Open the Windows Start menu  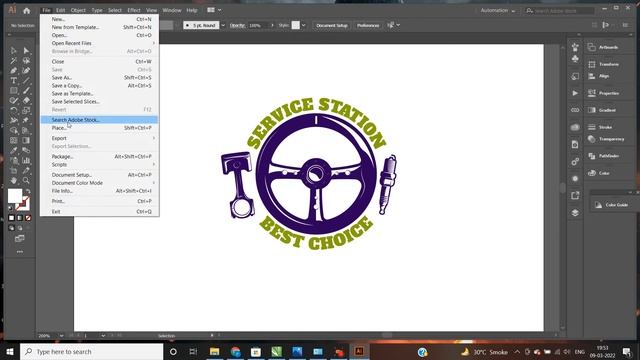(x=10, y=351)
